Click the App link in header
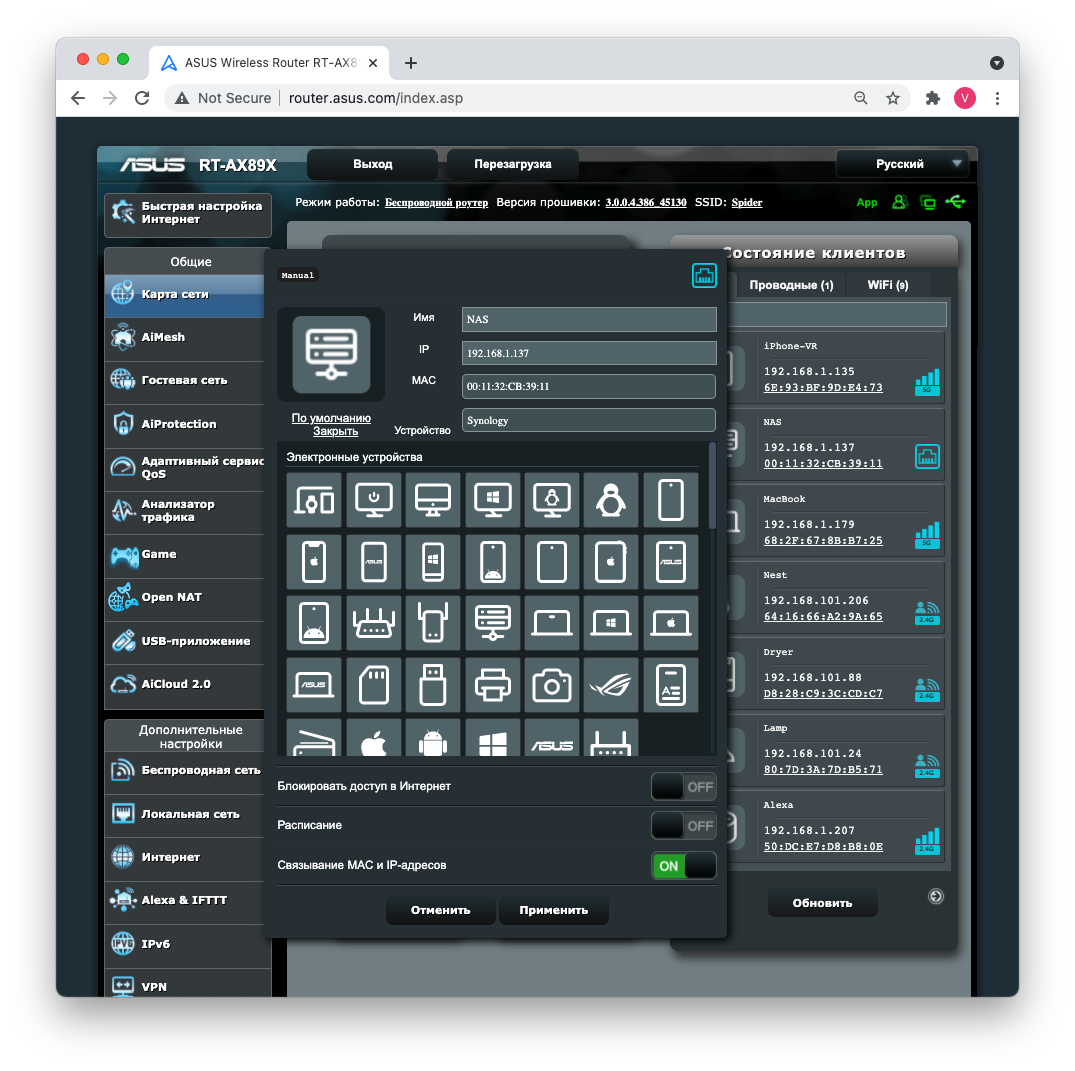Image resolution: width=1075 pixels, height=1071 pixels. pyautogui.click(x=867, y=202)
